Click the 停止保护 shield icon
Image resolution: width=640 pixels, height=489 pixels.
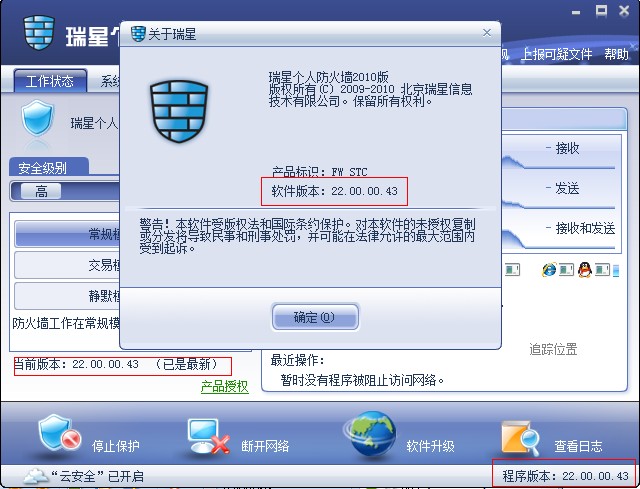(59, 433)
